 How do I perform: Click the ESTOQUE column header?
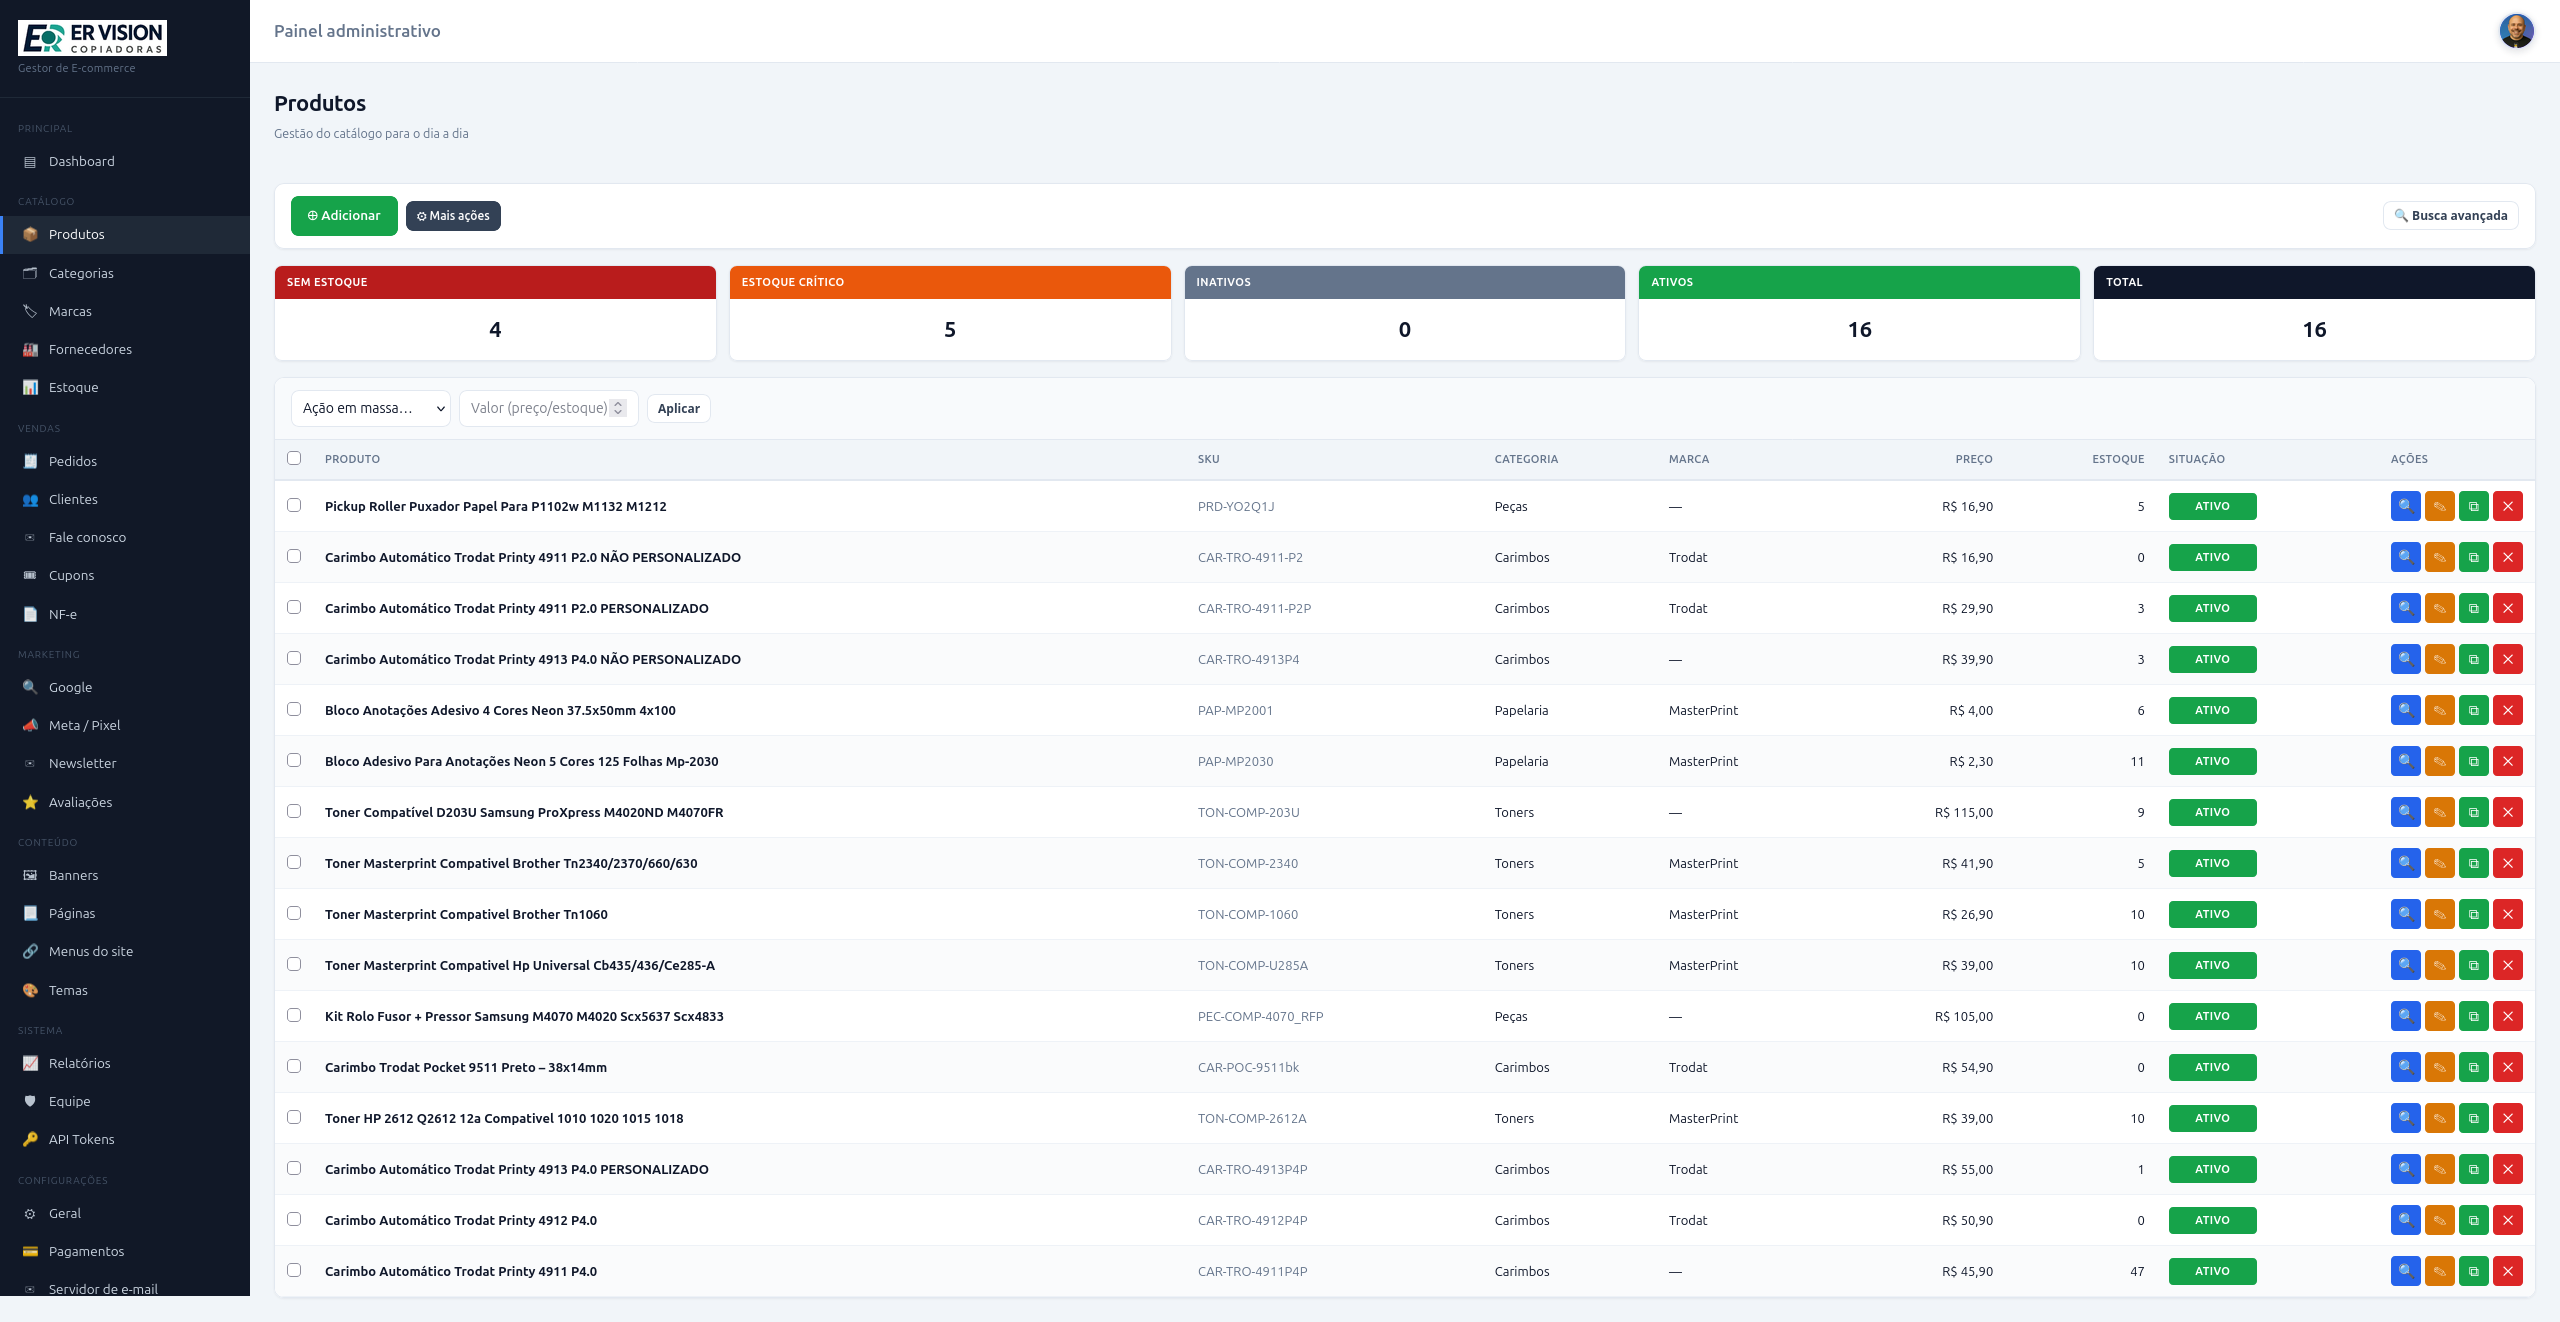click(x=2118, y=460)
